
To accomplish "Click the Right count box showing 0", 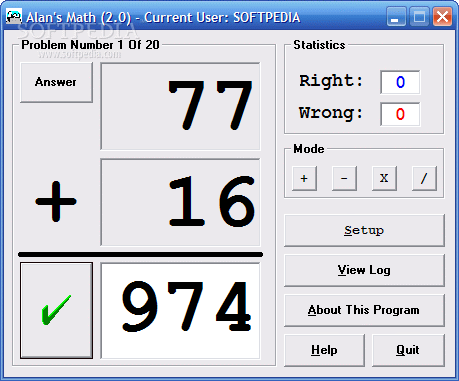I will coord(400,82).
